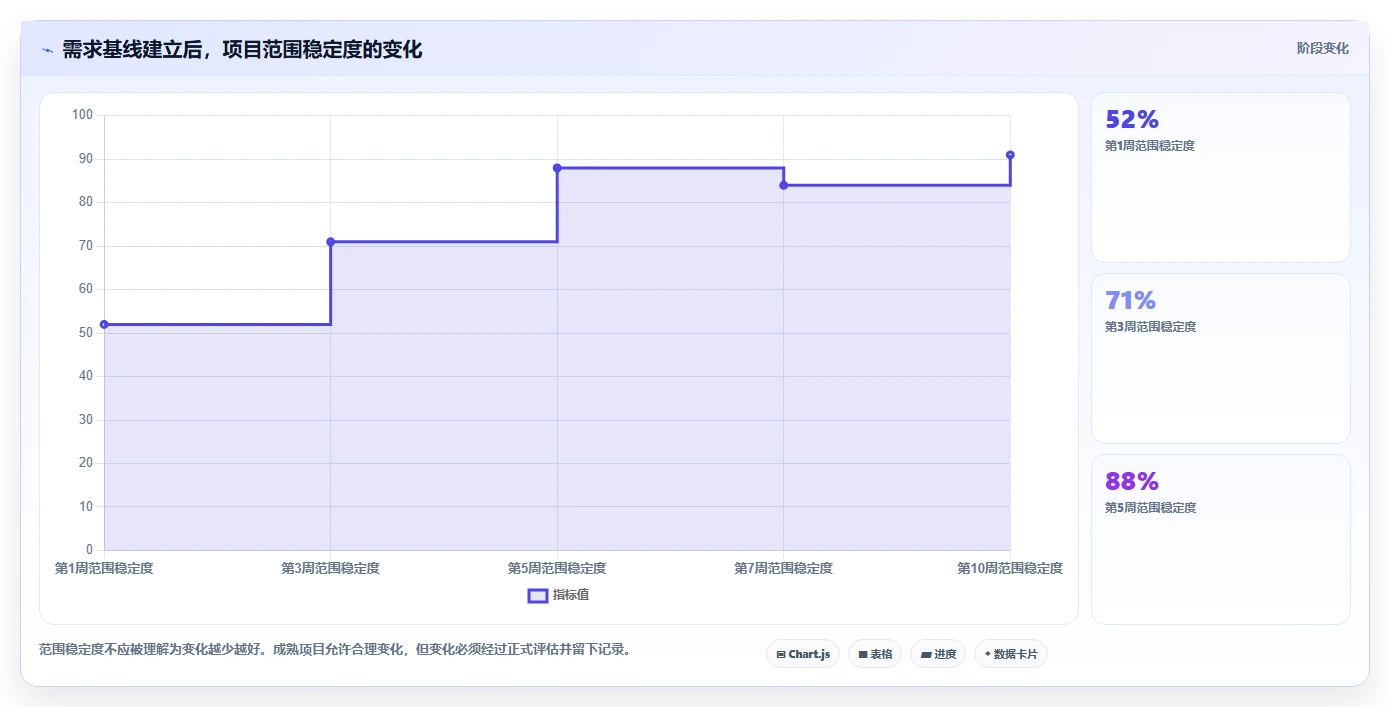Screen dimensions: 1390x707
Task: Click the data point at 第5周 value 88
Action: [557, 168]
